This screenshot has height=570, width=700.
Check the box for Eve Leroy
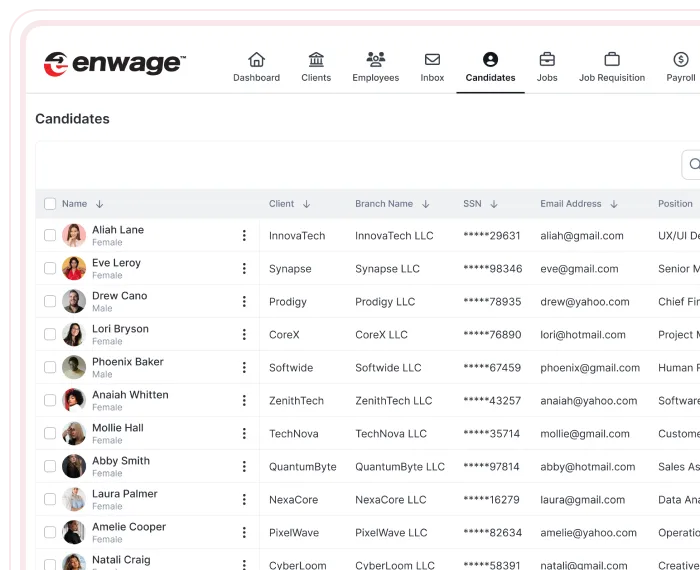pos(50,269)
